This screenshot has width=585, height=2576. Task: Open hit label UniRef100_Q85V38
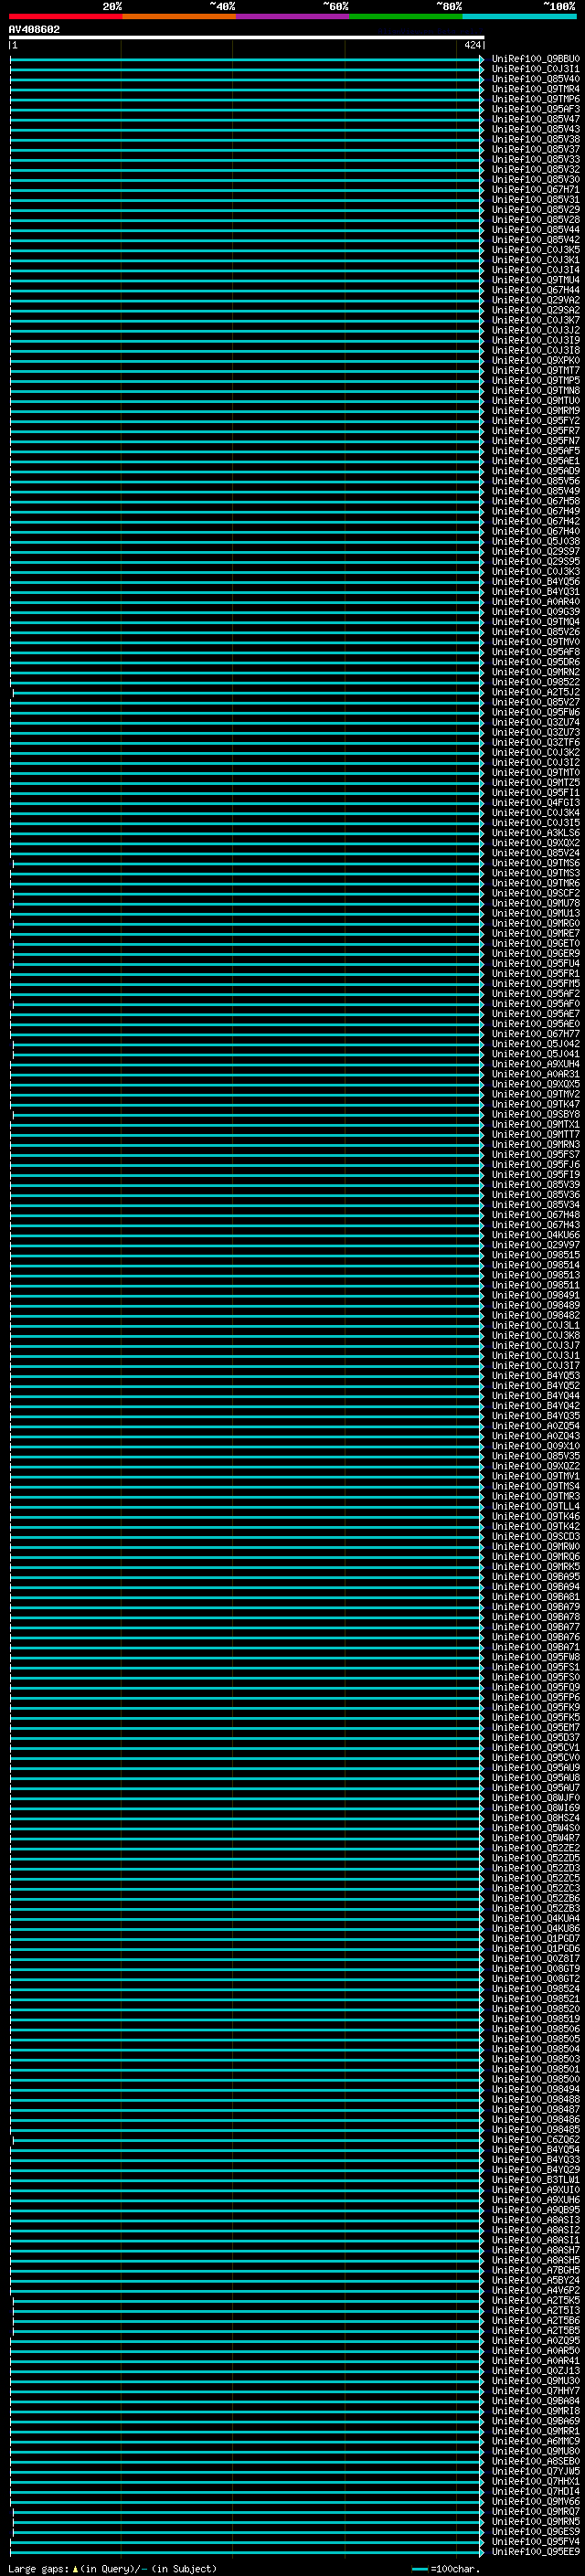point(536,139)
